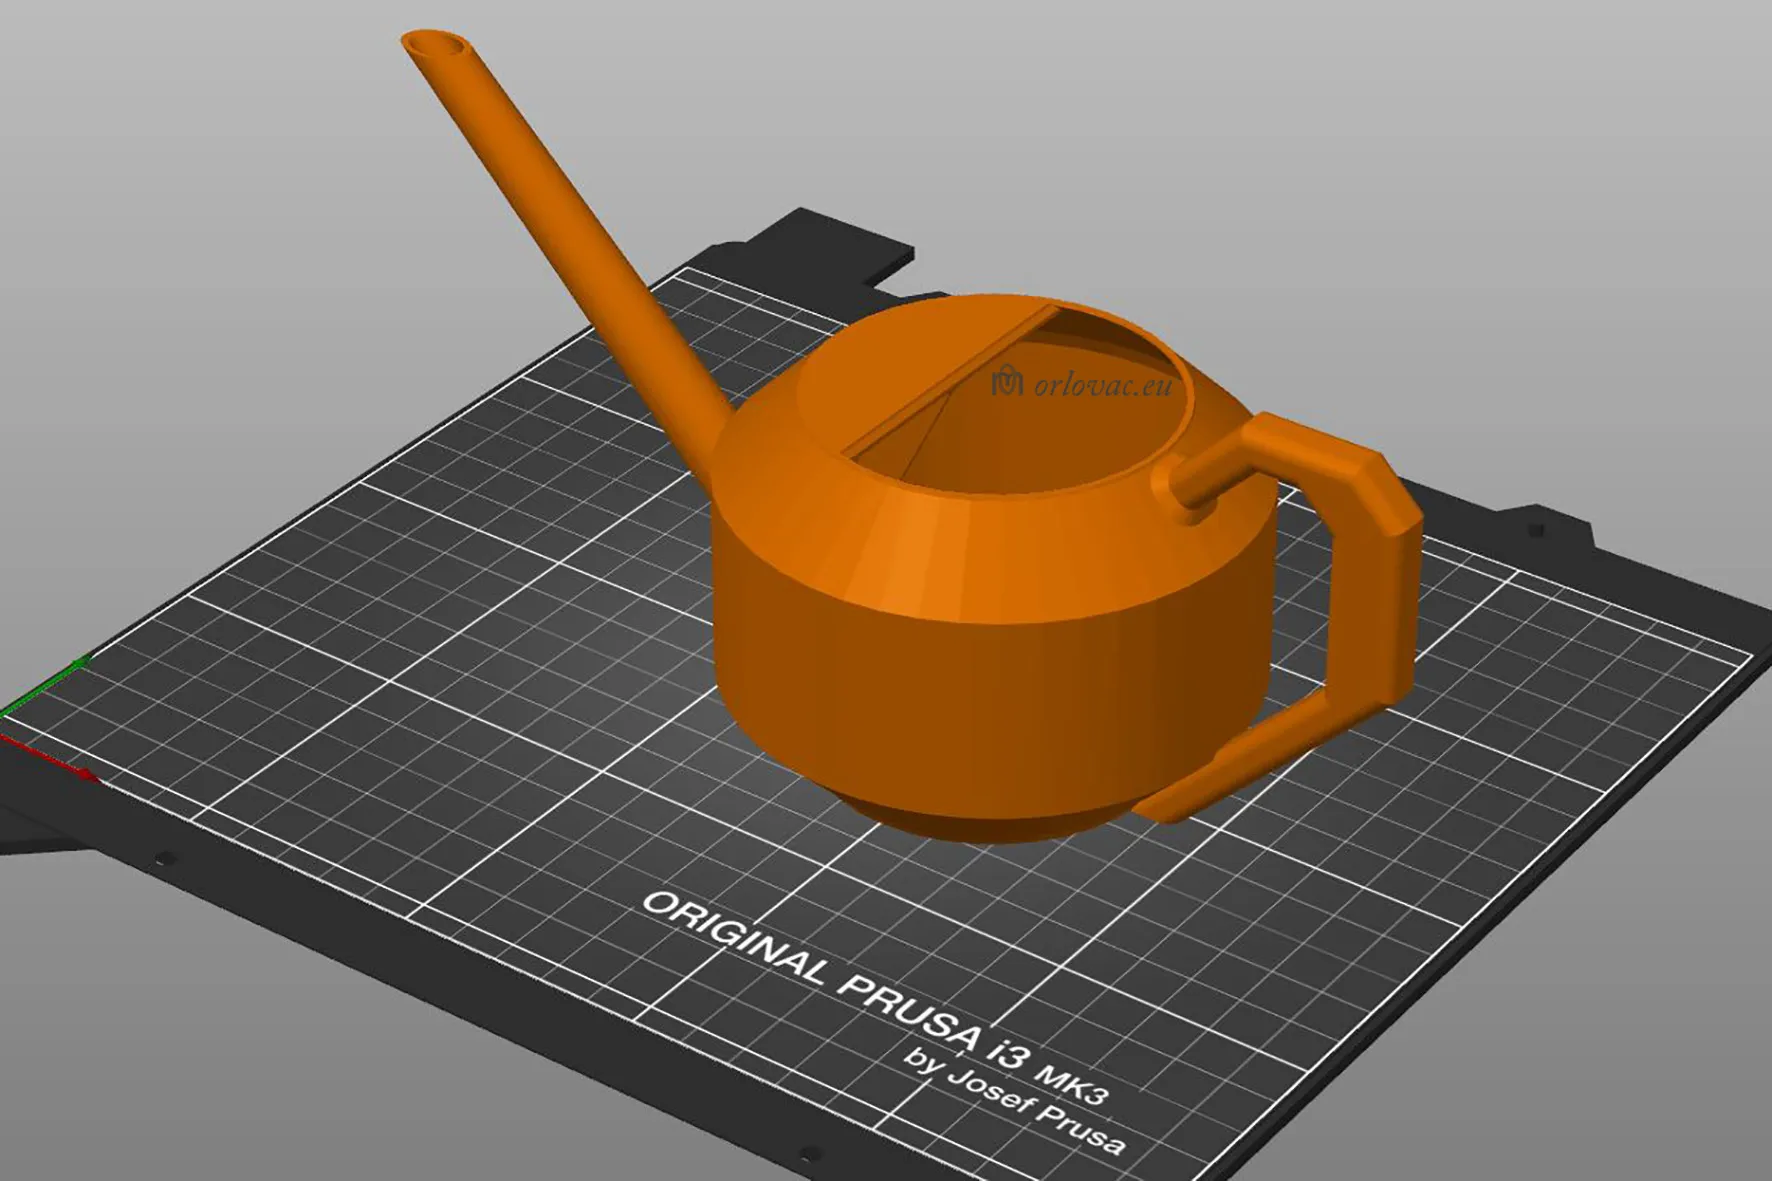The width and height of the screenshot is (1772, 1181).
Task: Click the "ORIGINAL PRUSA i3 MK3" bed label
Action: [875, 998]
